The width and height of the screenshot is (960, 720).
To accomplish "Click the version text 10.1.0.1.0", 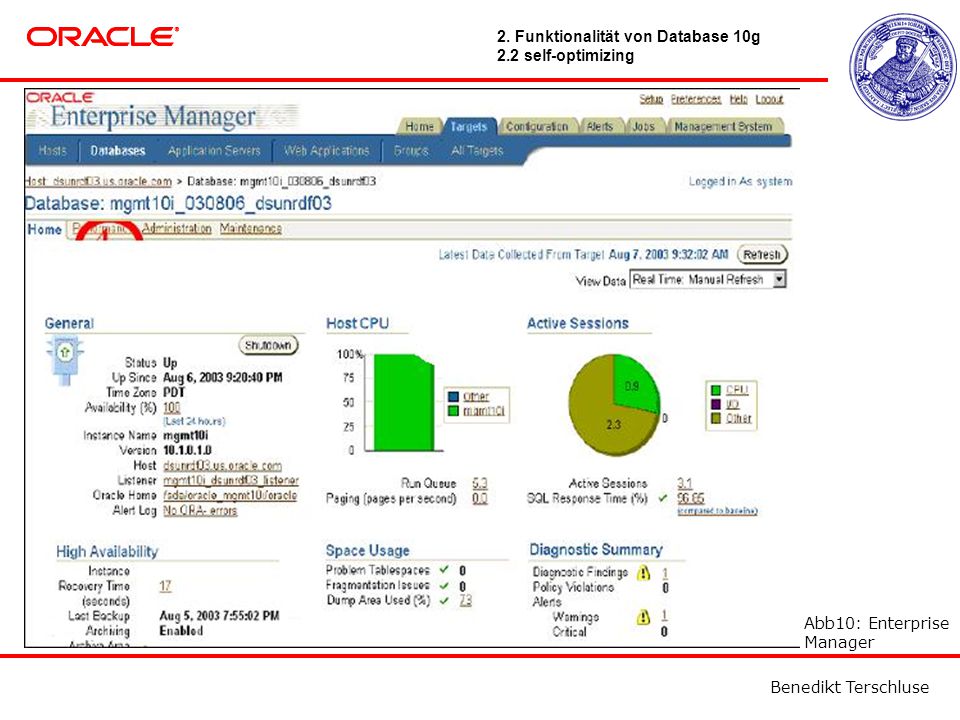I will point(187,451).
